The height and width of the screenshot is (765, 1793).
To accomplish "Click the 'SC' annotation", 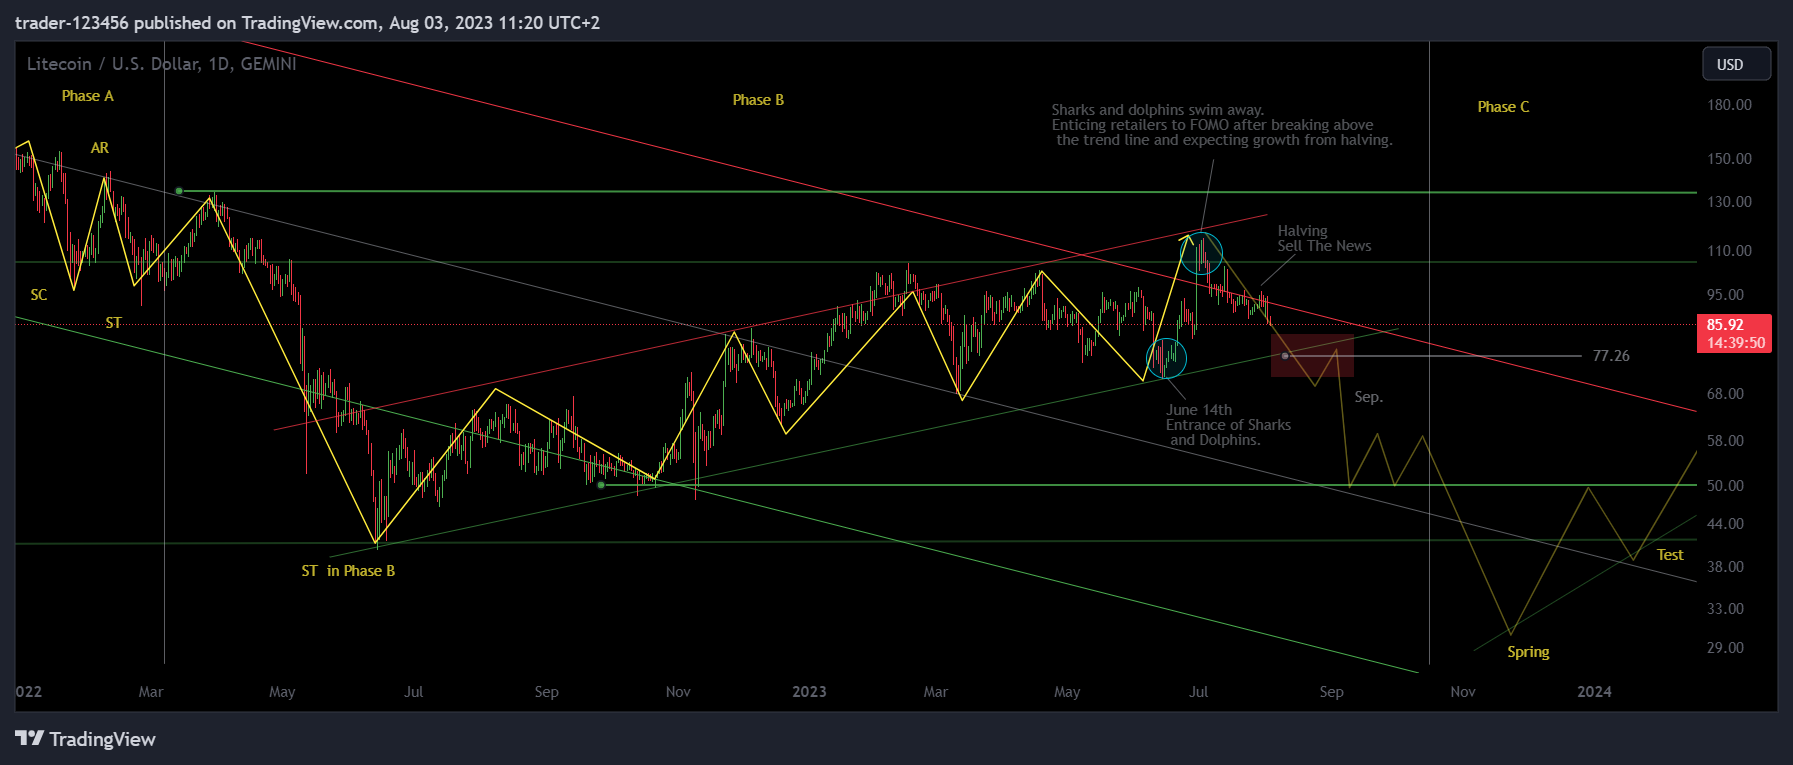I will [x=39, y=295].
